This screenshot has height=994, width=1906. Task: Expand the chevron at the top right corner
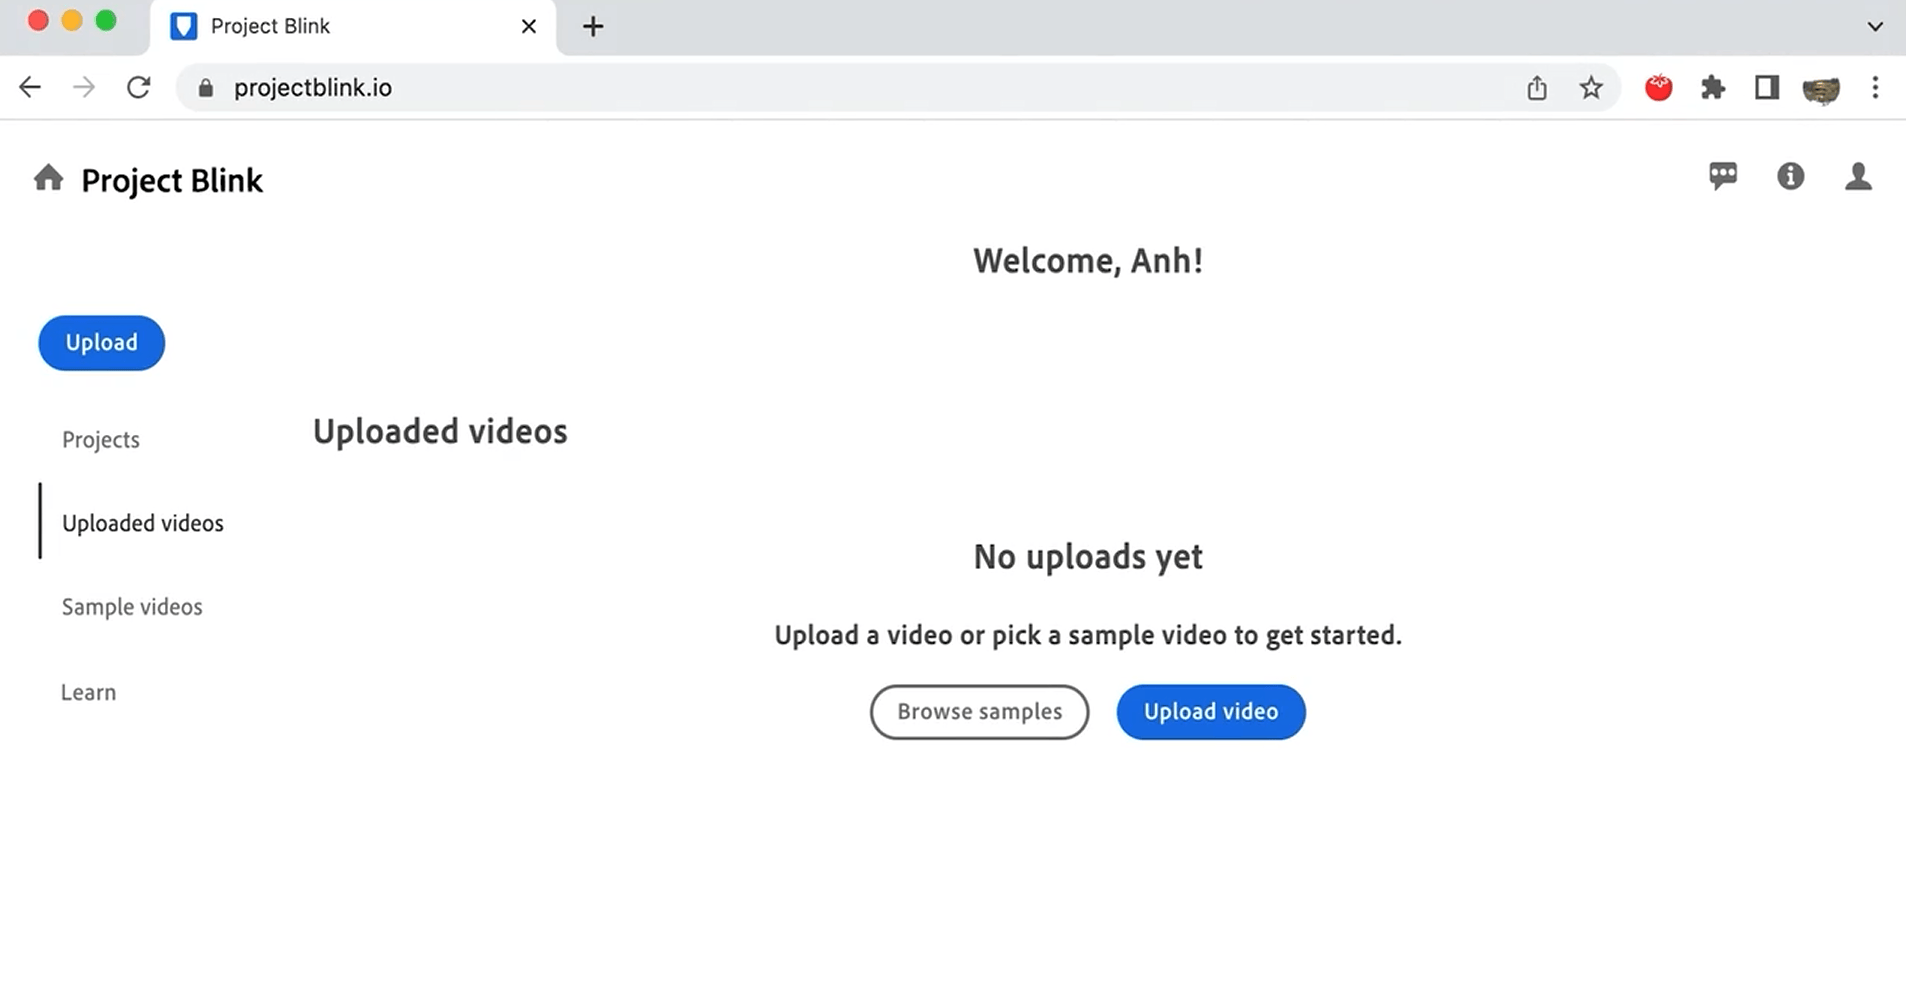[1874, 26]
